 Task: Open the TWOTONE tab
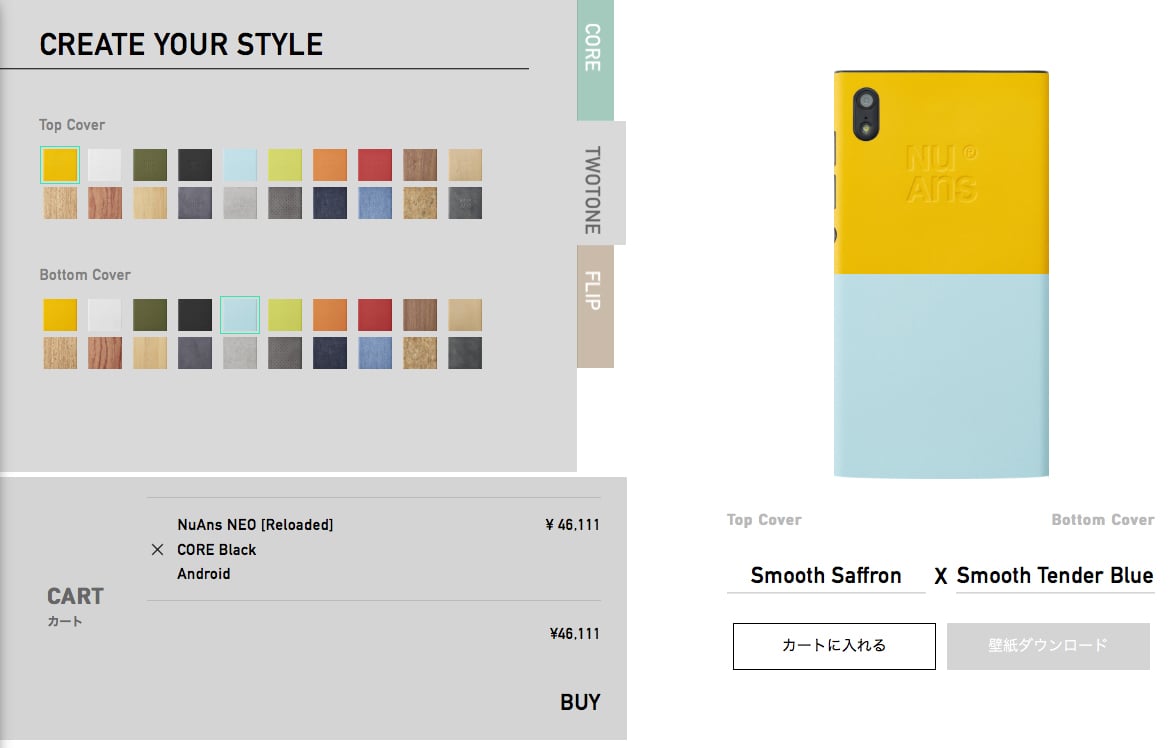[600, 183]
